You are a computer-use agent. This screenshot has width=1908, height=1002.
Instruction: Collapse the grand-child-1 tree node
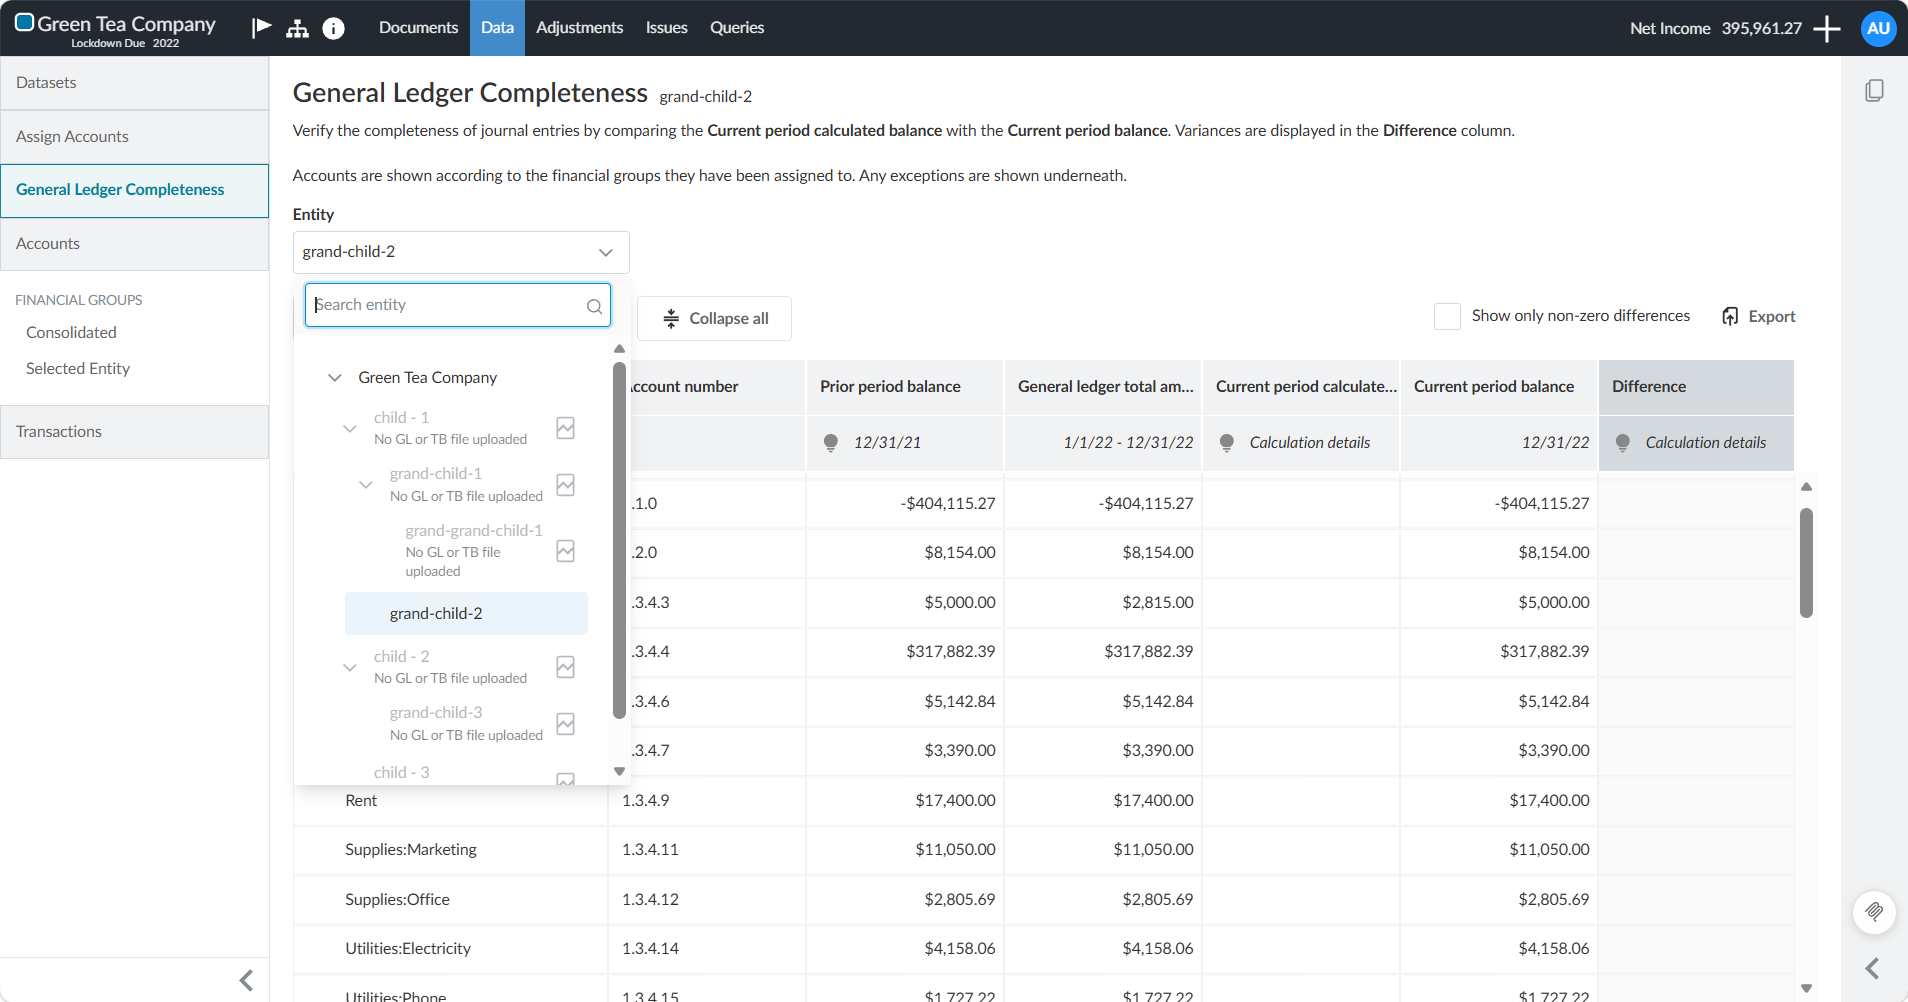366,485
